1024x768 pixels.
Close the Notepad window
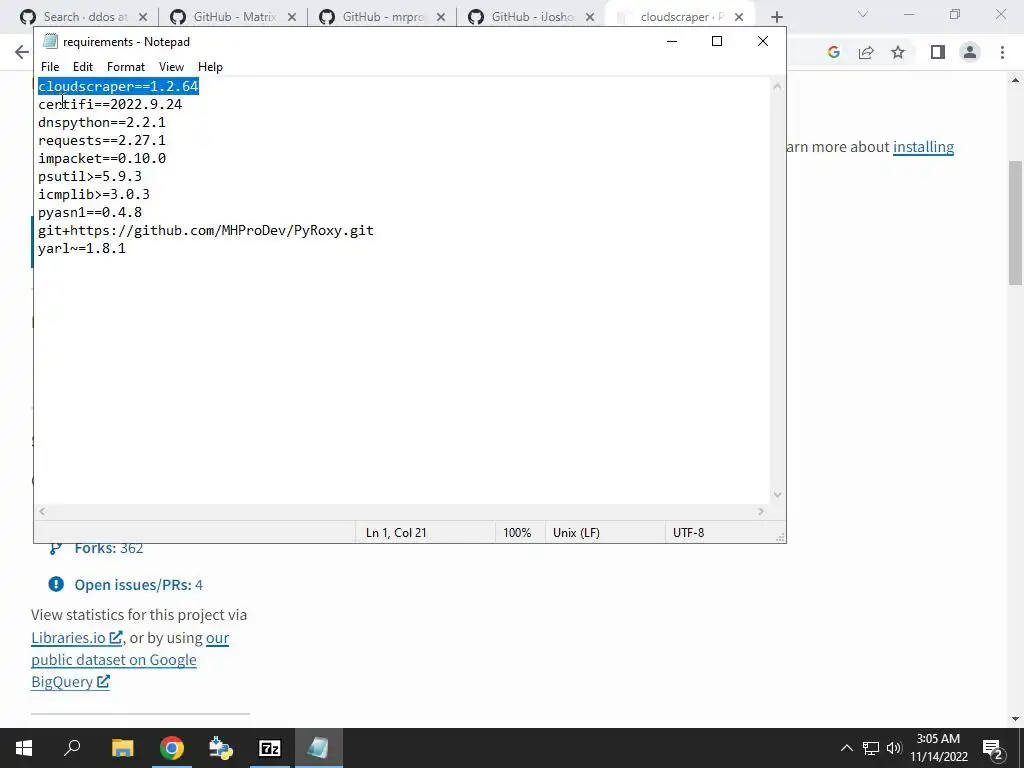pyautogui.click(x=762, y=41)
